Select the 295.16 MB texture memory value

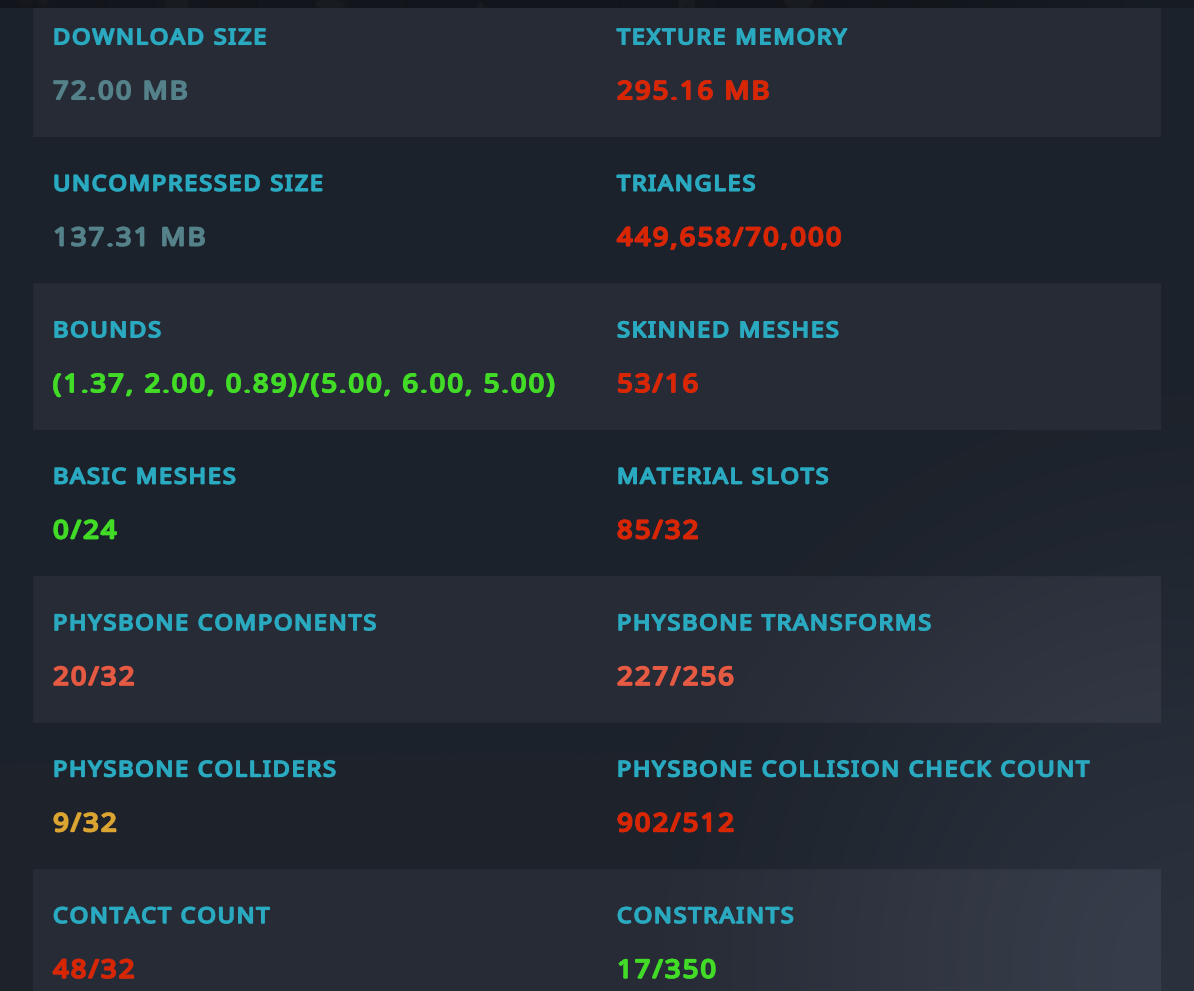point(693,91)
